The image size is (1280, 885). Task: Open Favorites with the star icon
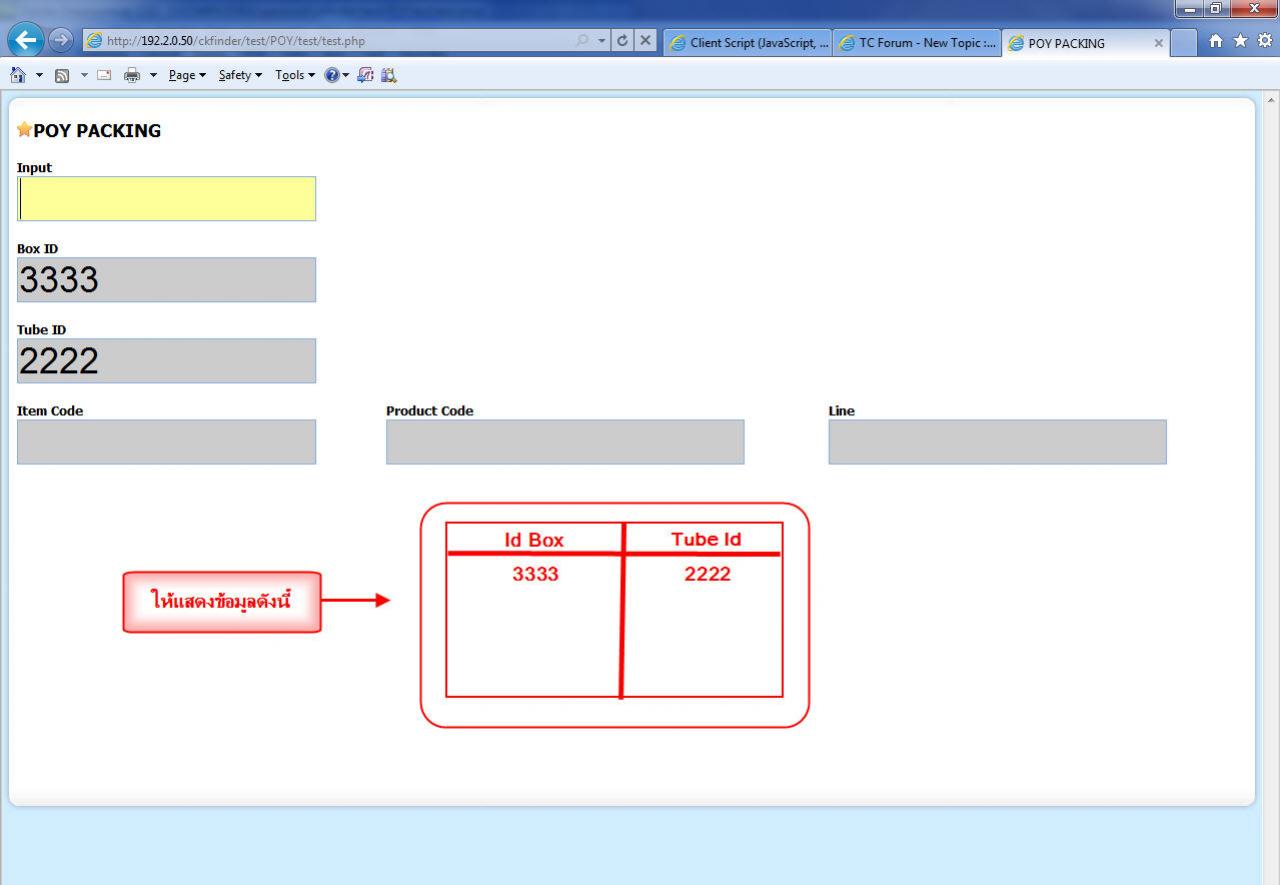coord(1241,41)
